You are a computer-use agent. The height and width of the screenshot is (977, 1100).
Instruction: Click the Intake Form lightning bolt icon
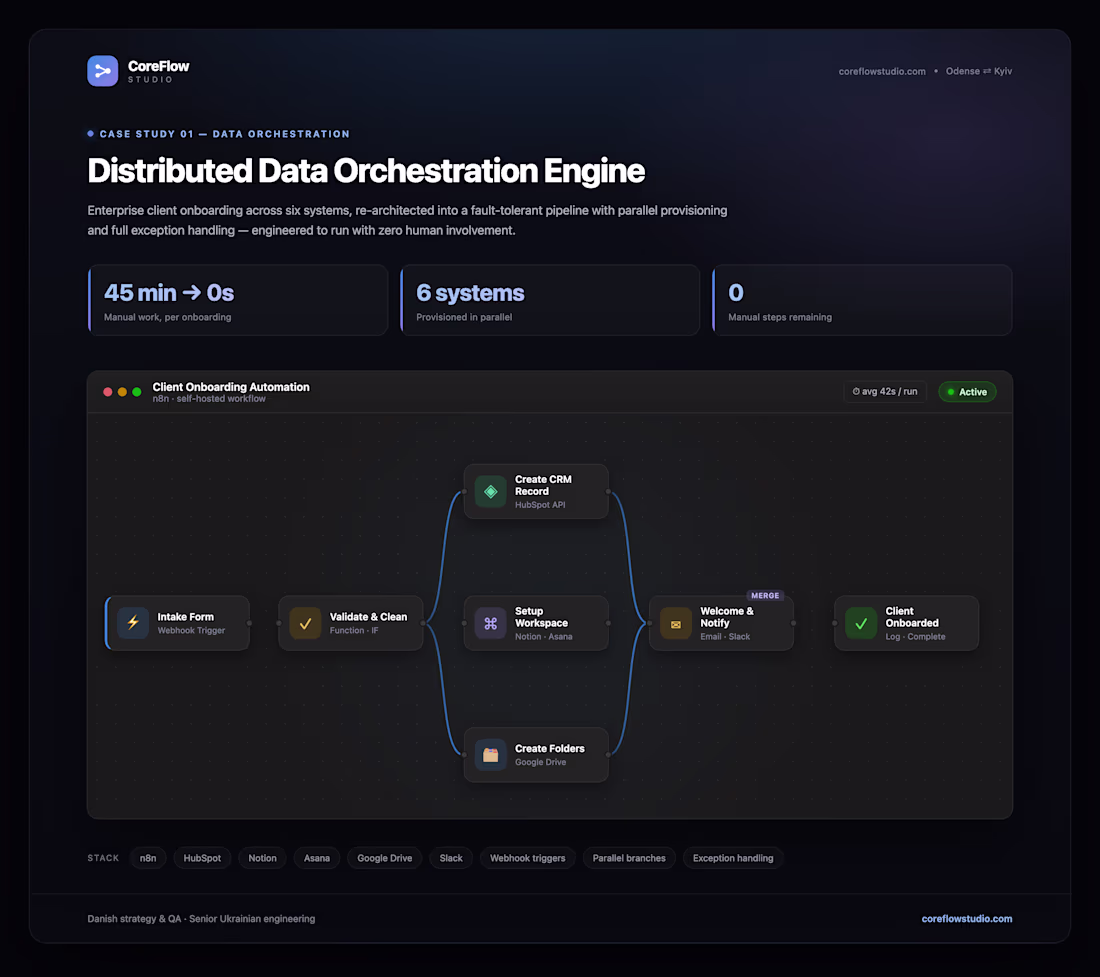[133, 623]
